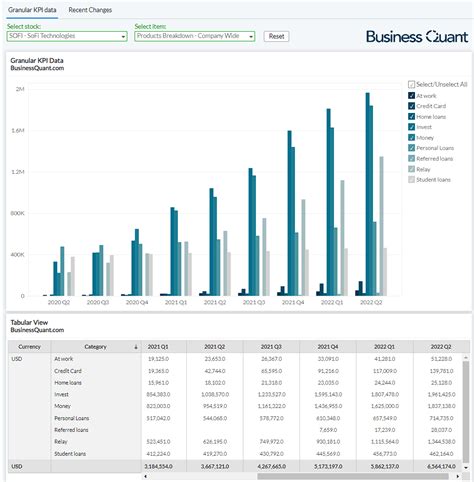Select the Student loans row label

coord(70,454)
